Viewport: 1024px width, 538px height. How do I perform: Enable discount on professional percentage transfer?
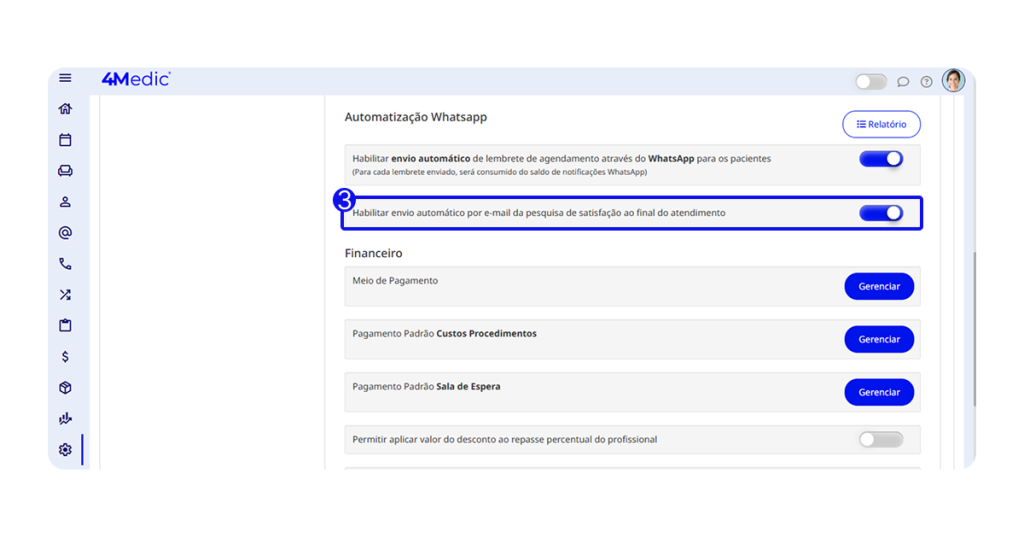pyautogui.click(x=881, y=440)
